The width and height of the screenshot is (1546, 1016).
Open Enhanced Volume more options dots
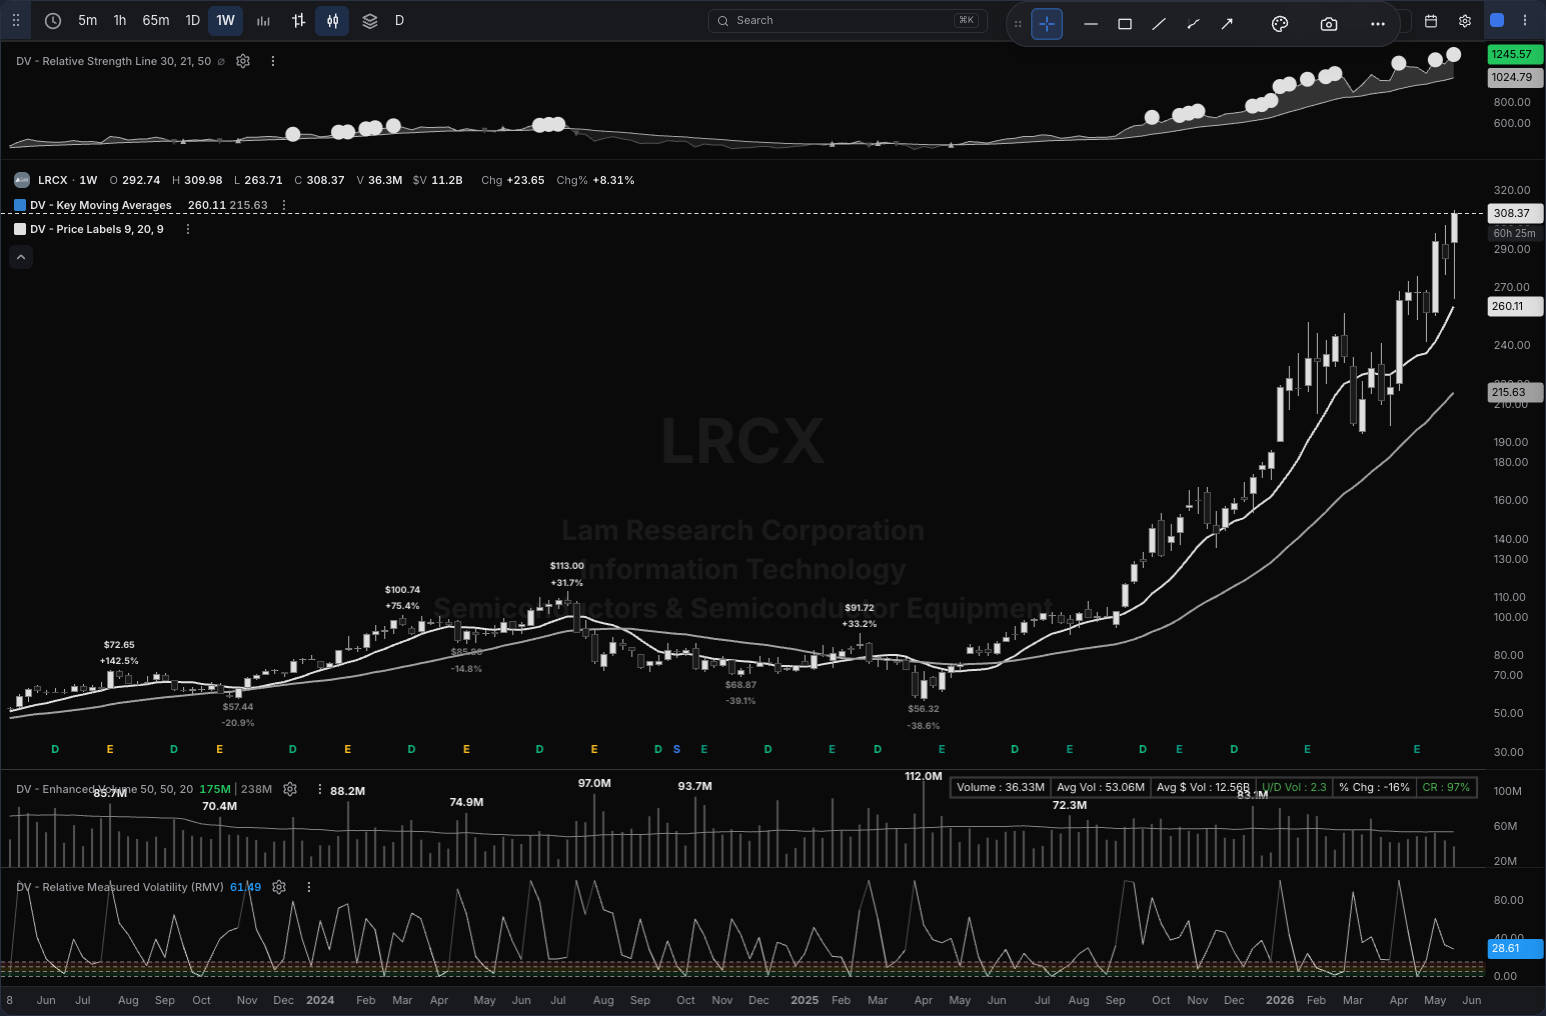(x=320, y=789)
